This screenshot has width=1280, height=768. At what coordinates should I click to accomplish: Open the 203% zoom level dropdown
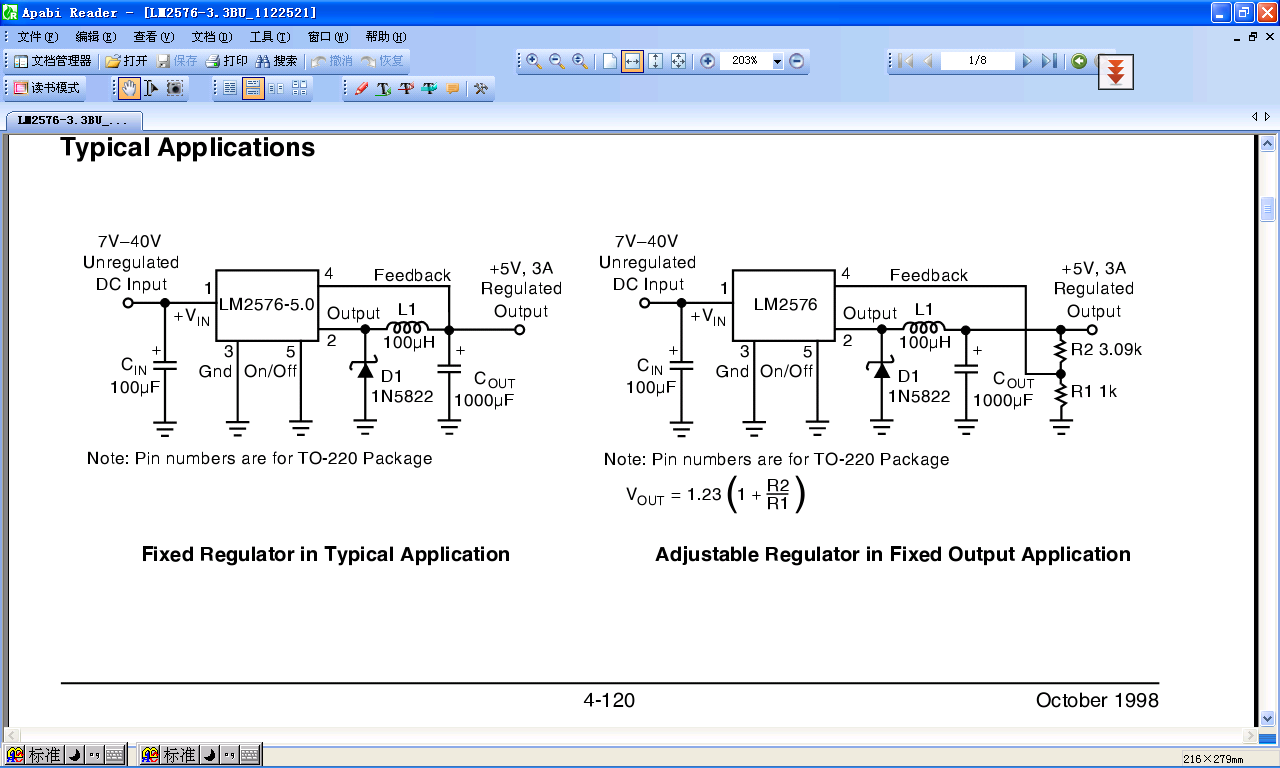tap(777, 62)
